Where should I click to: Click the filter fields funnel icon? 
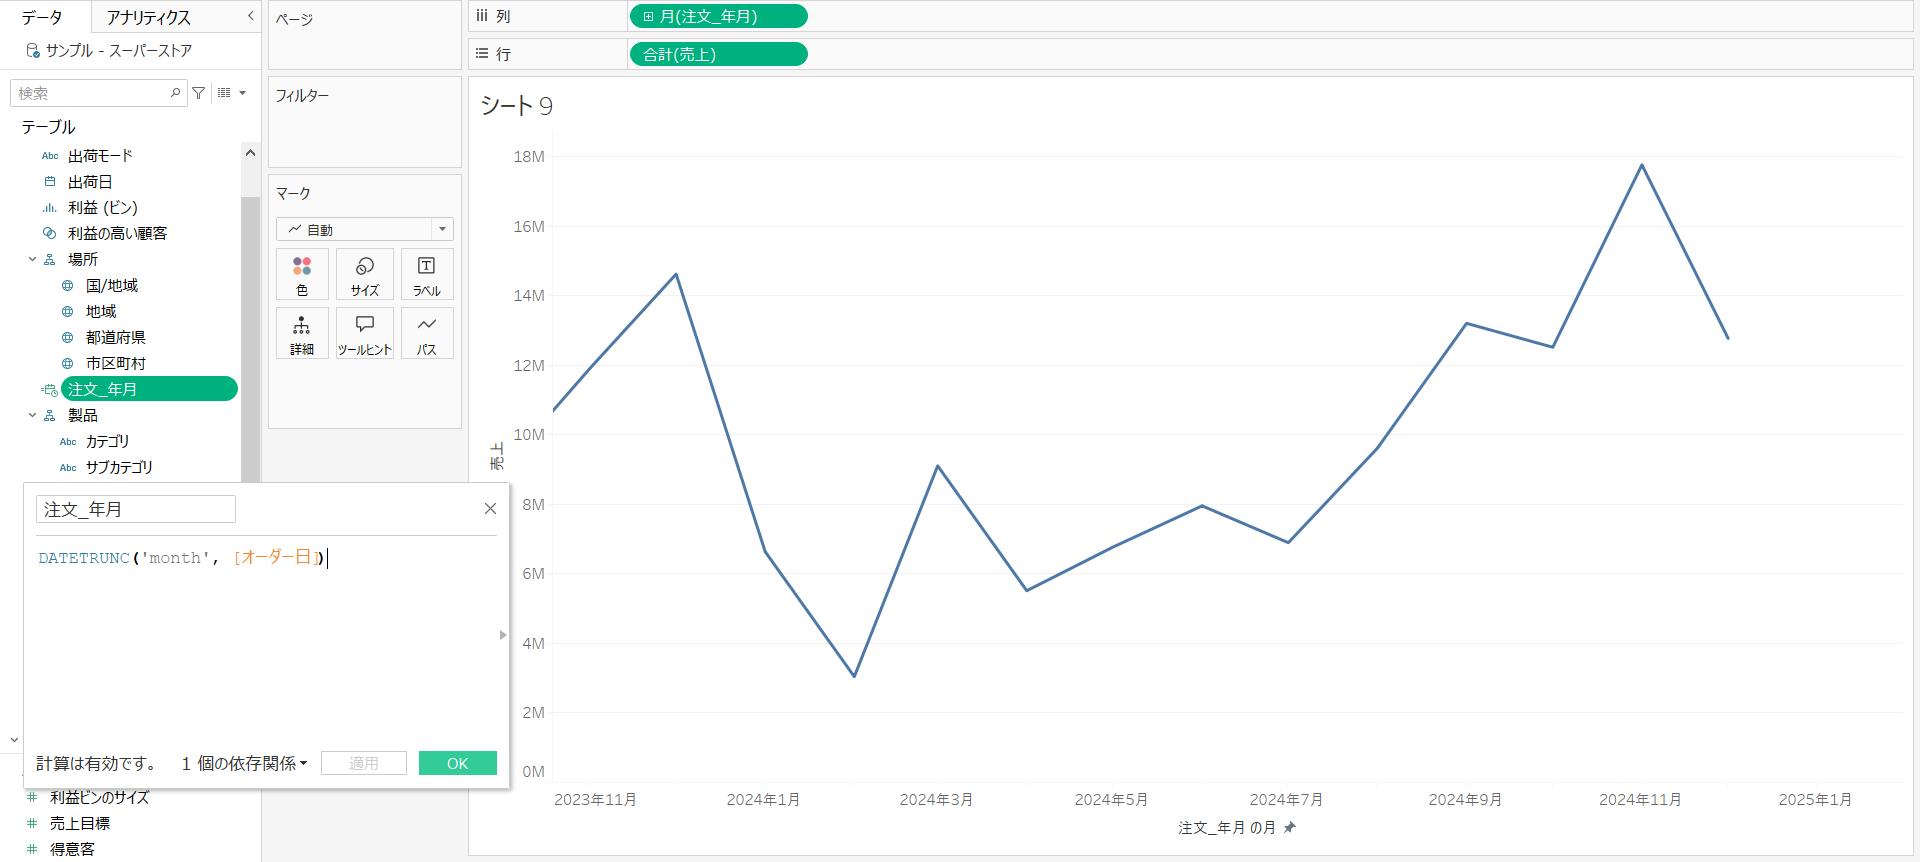[x=199, y=93]
